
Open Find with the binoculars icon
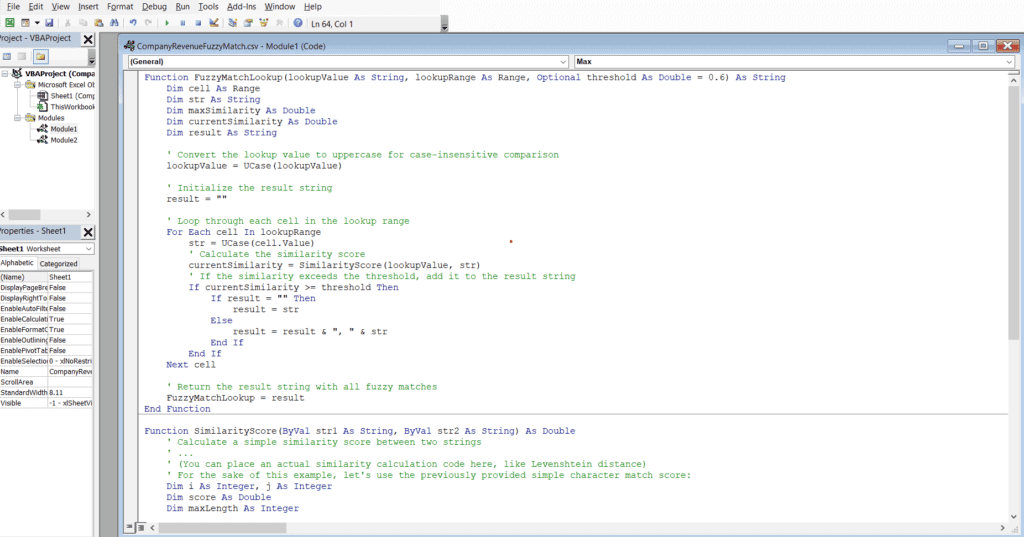[x=114, y=23]
